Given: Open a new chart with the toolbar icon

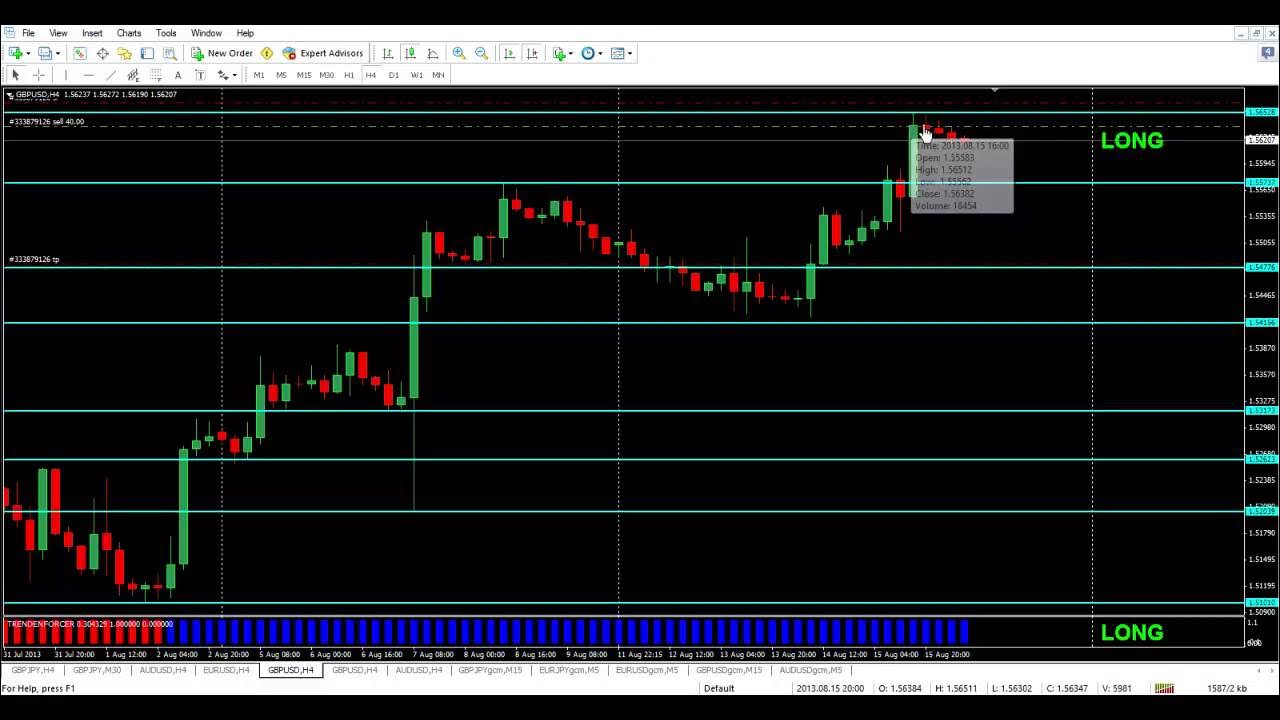Looking at the screenshot, I should 16,53.
